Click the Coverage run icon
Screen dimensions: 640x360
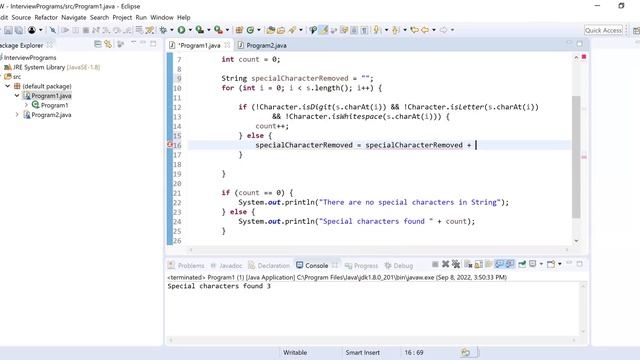point(200,30)
